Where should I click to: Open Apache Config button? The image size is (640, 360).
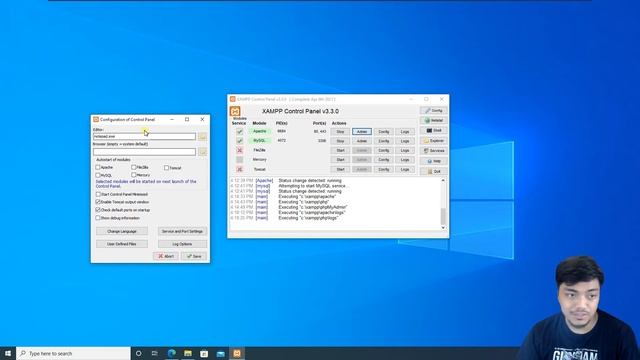coord(383,132)
